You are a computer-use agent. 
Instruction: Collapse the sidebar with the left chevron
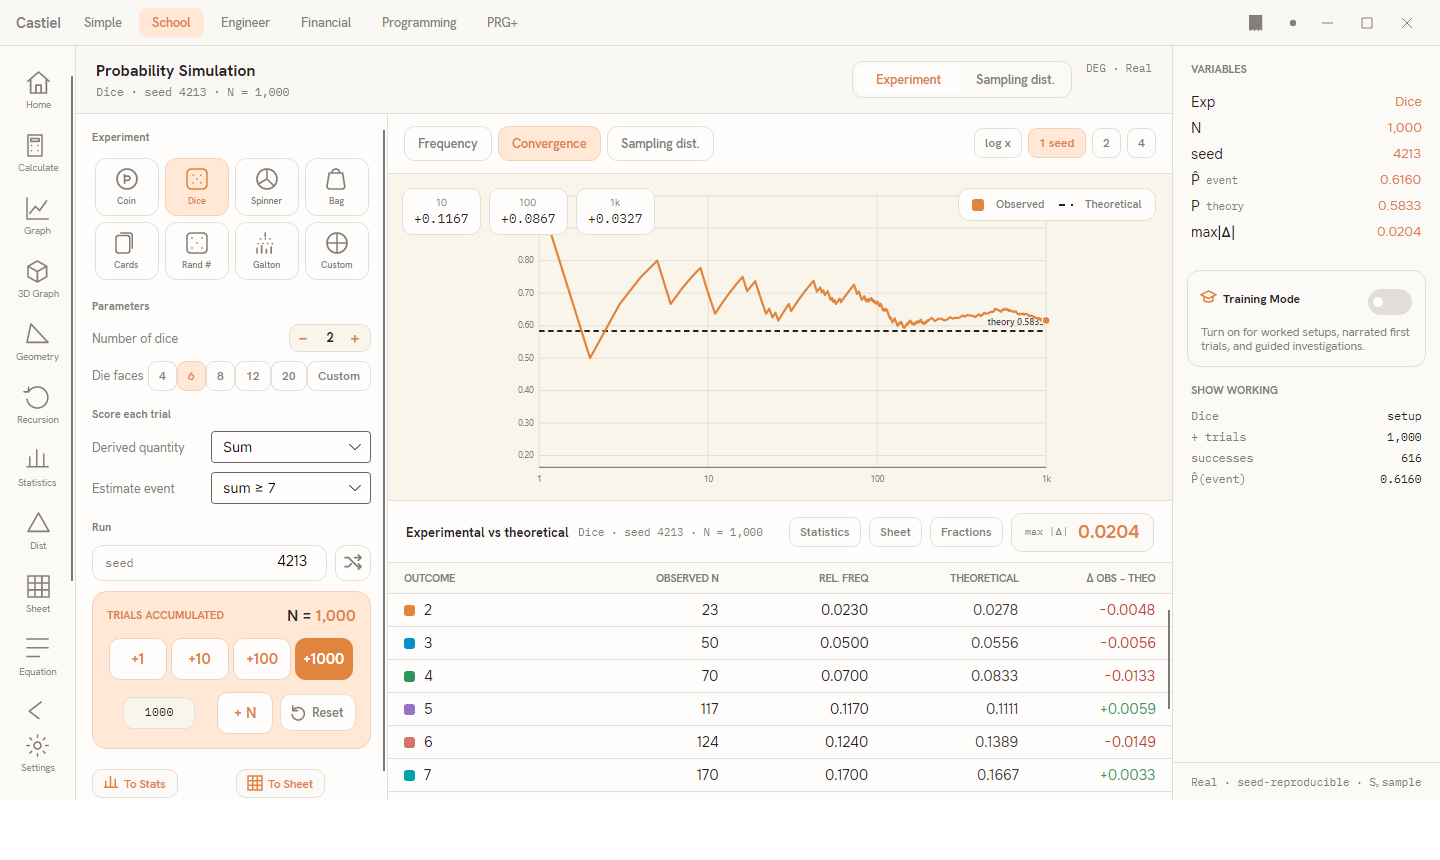click(36, 710)
